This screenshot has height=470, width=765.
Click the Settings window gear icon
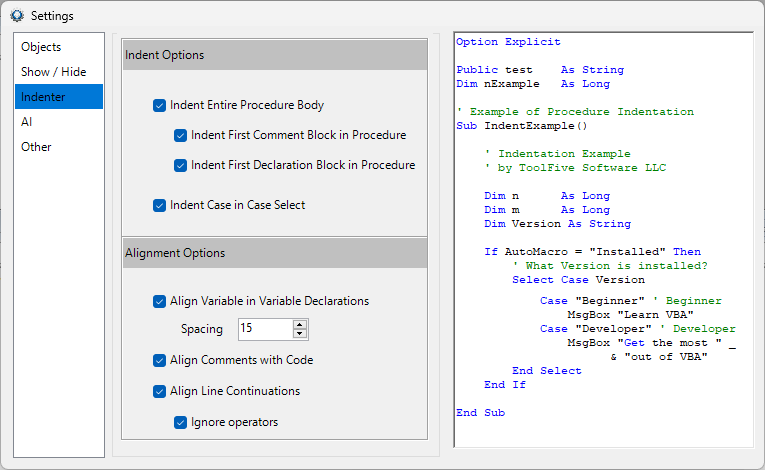tap(17, 16)
